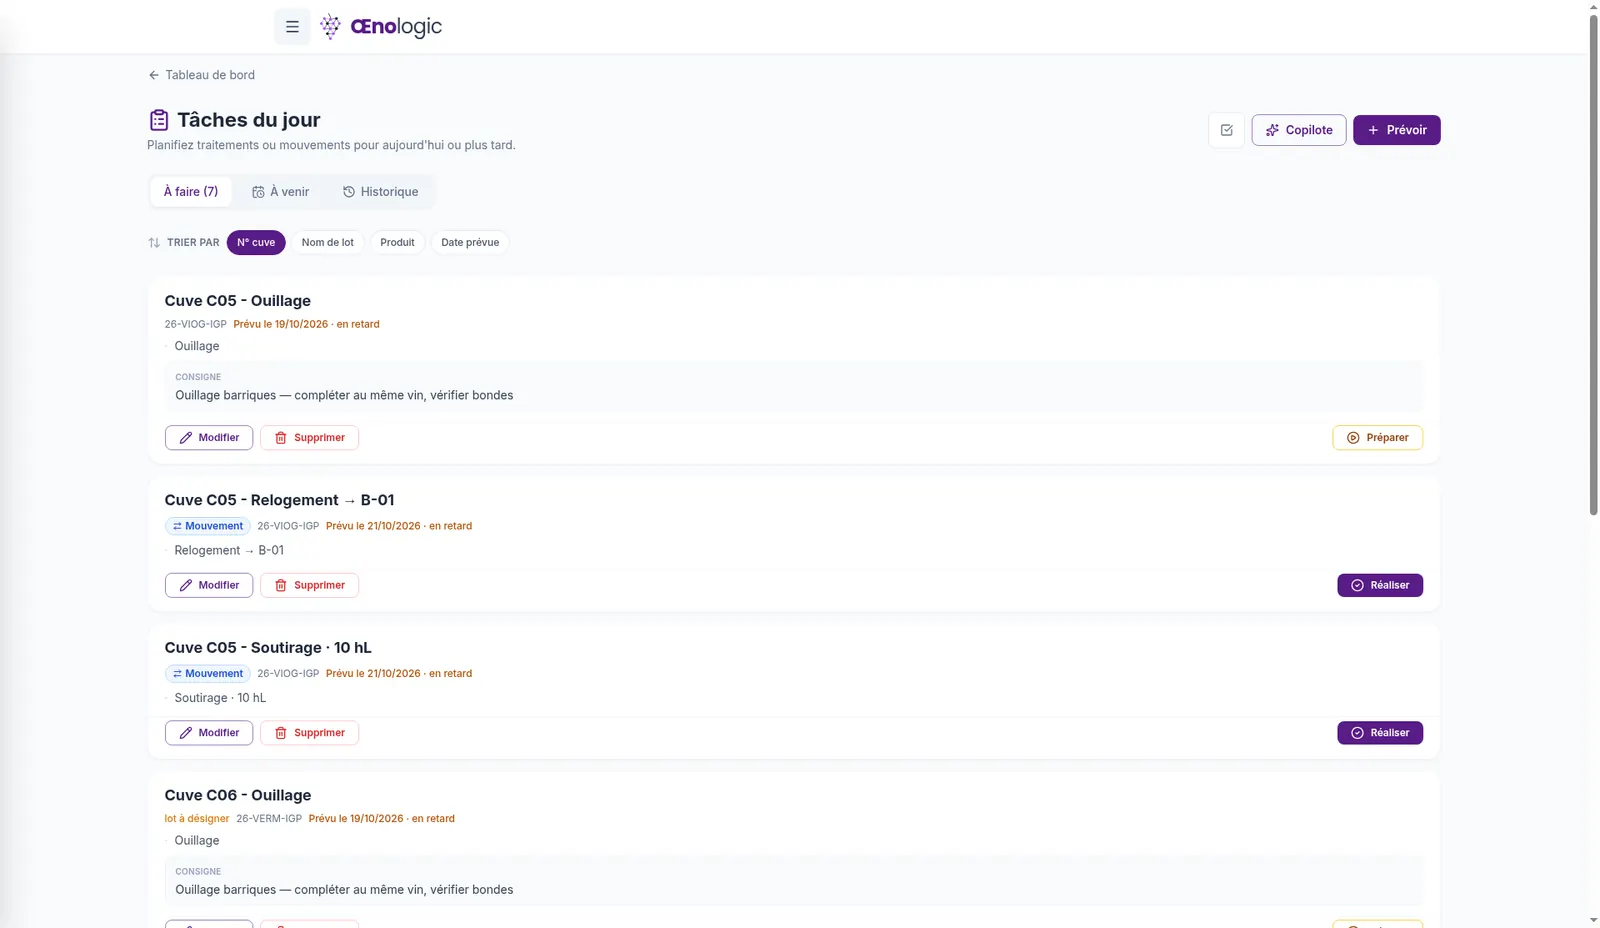Switch to the À faire (7) tab

click(191, 192)
